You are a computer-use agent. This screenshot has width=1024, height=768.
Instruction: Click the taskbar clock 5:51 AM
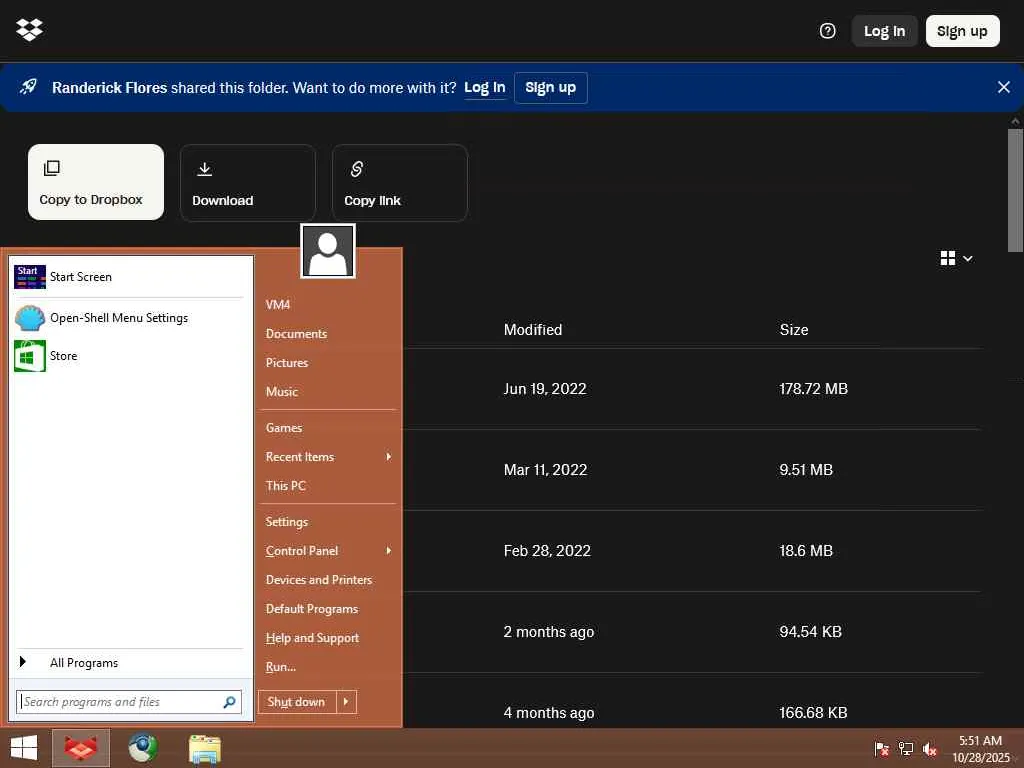[980, 741]
